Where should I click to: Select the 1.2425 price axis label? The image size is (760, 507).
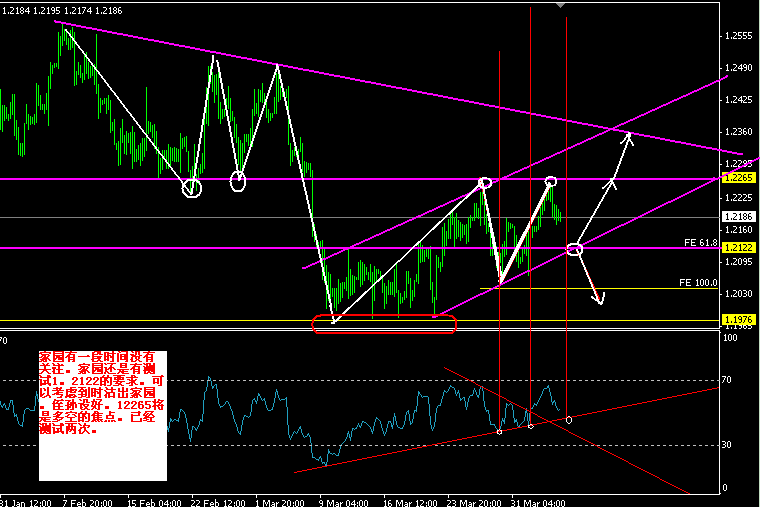[739, 100]
